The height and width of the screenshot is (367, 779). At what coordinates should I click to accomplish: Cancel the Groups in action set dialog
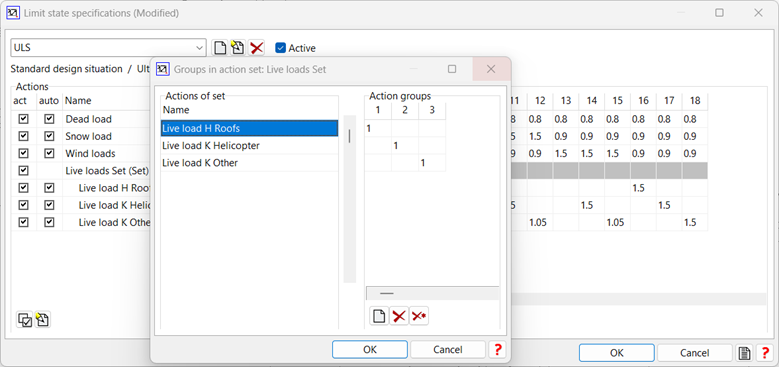tap(448, 350)
